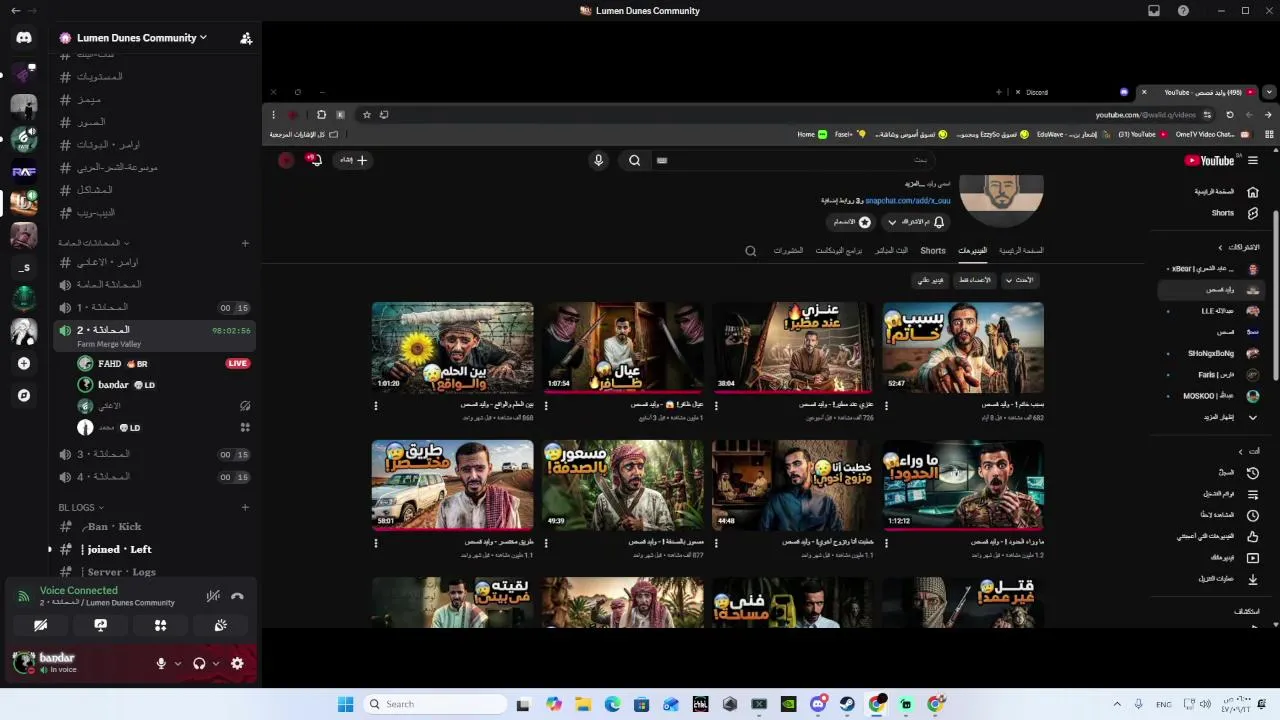Open Discord inbox icon in title bar
1280x720 pixels.
click(x=1154, y=11)
